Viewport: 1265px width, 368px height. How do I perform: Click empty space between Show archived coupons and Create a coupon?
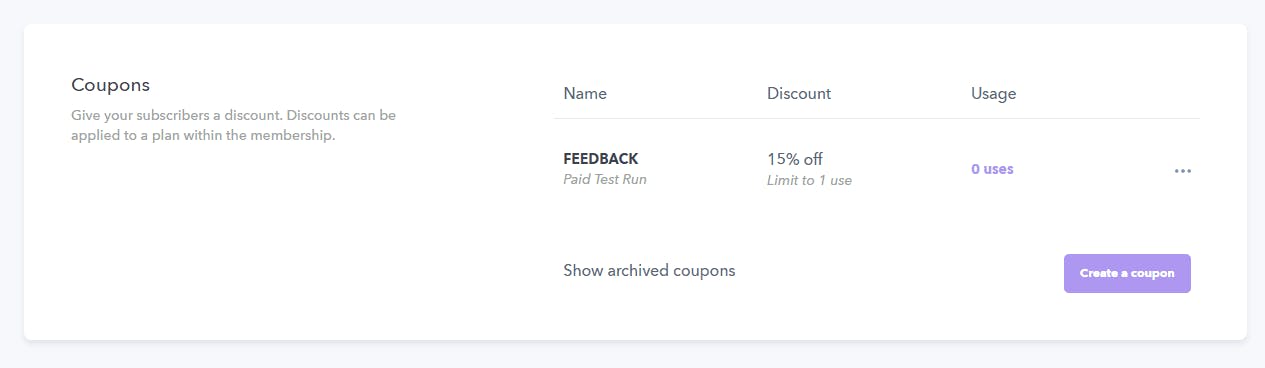(x=900, y=272)
